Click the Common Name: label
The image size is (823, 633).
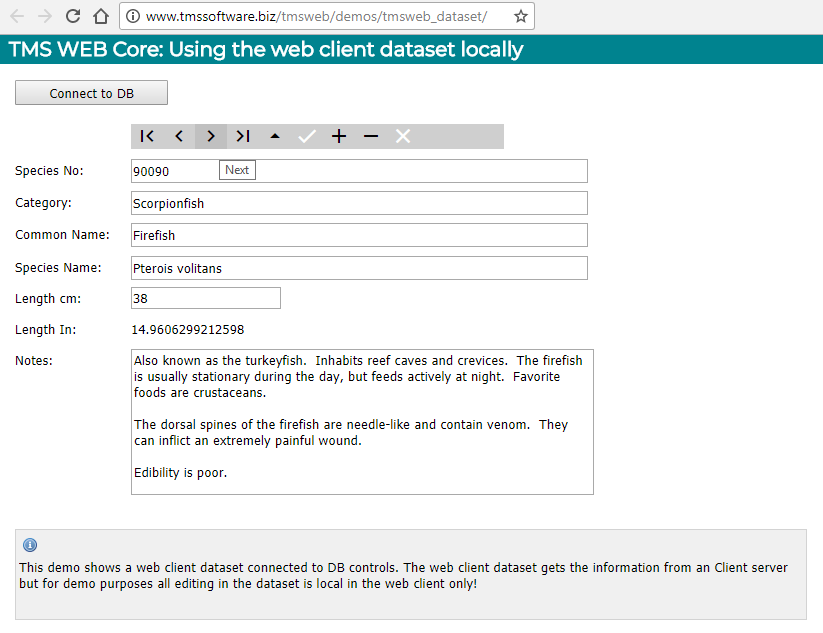tap(62, 235)
